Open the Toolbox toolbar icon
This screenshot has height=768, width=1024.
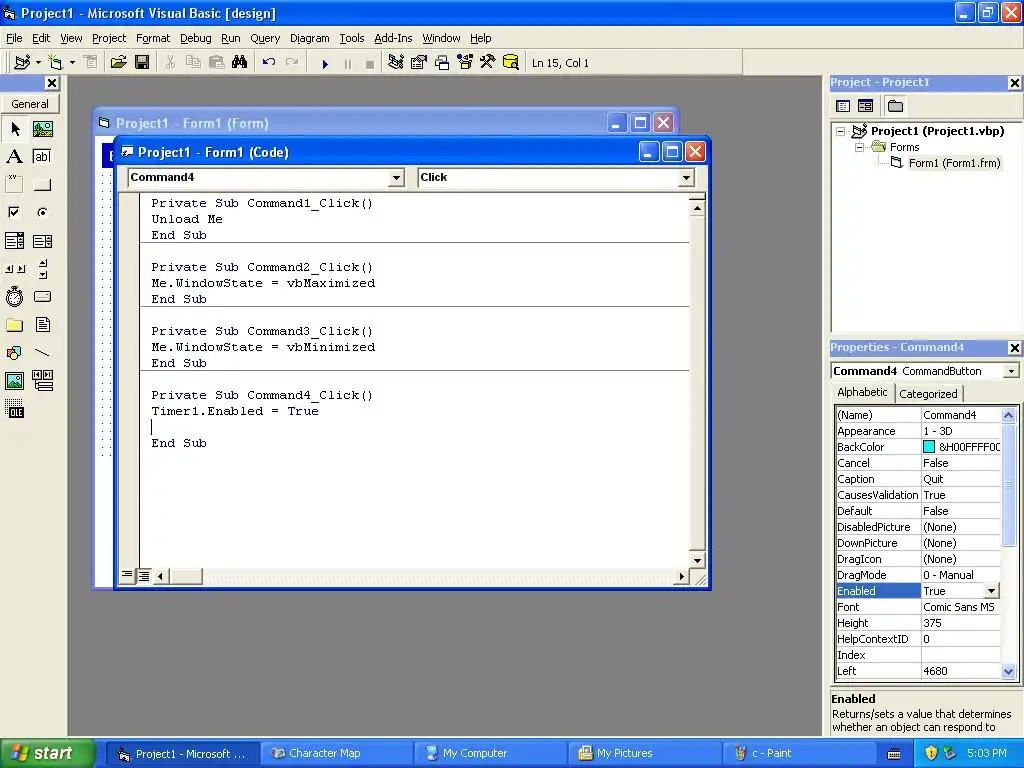tap(487, 63)
